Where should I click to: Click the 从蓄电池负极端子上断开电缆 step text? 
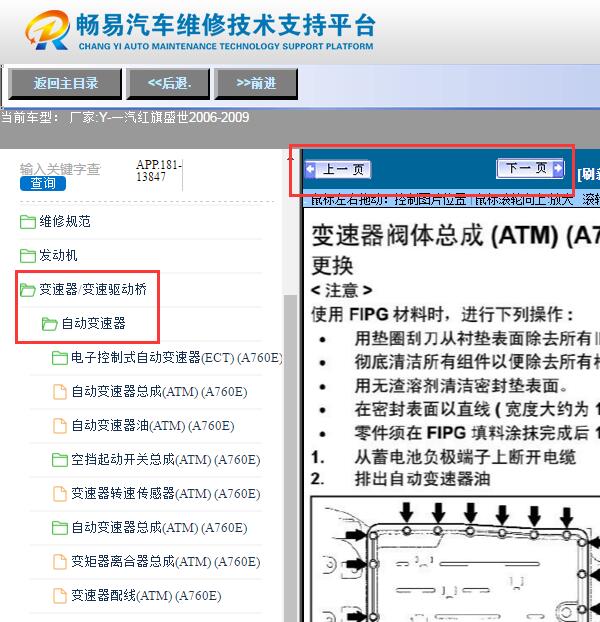click(465, 457)
